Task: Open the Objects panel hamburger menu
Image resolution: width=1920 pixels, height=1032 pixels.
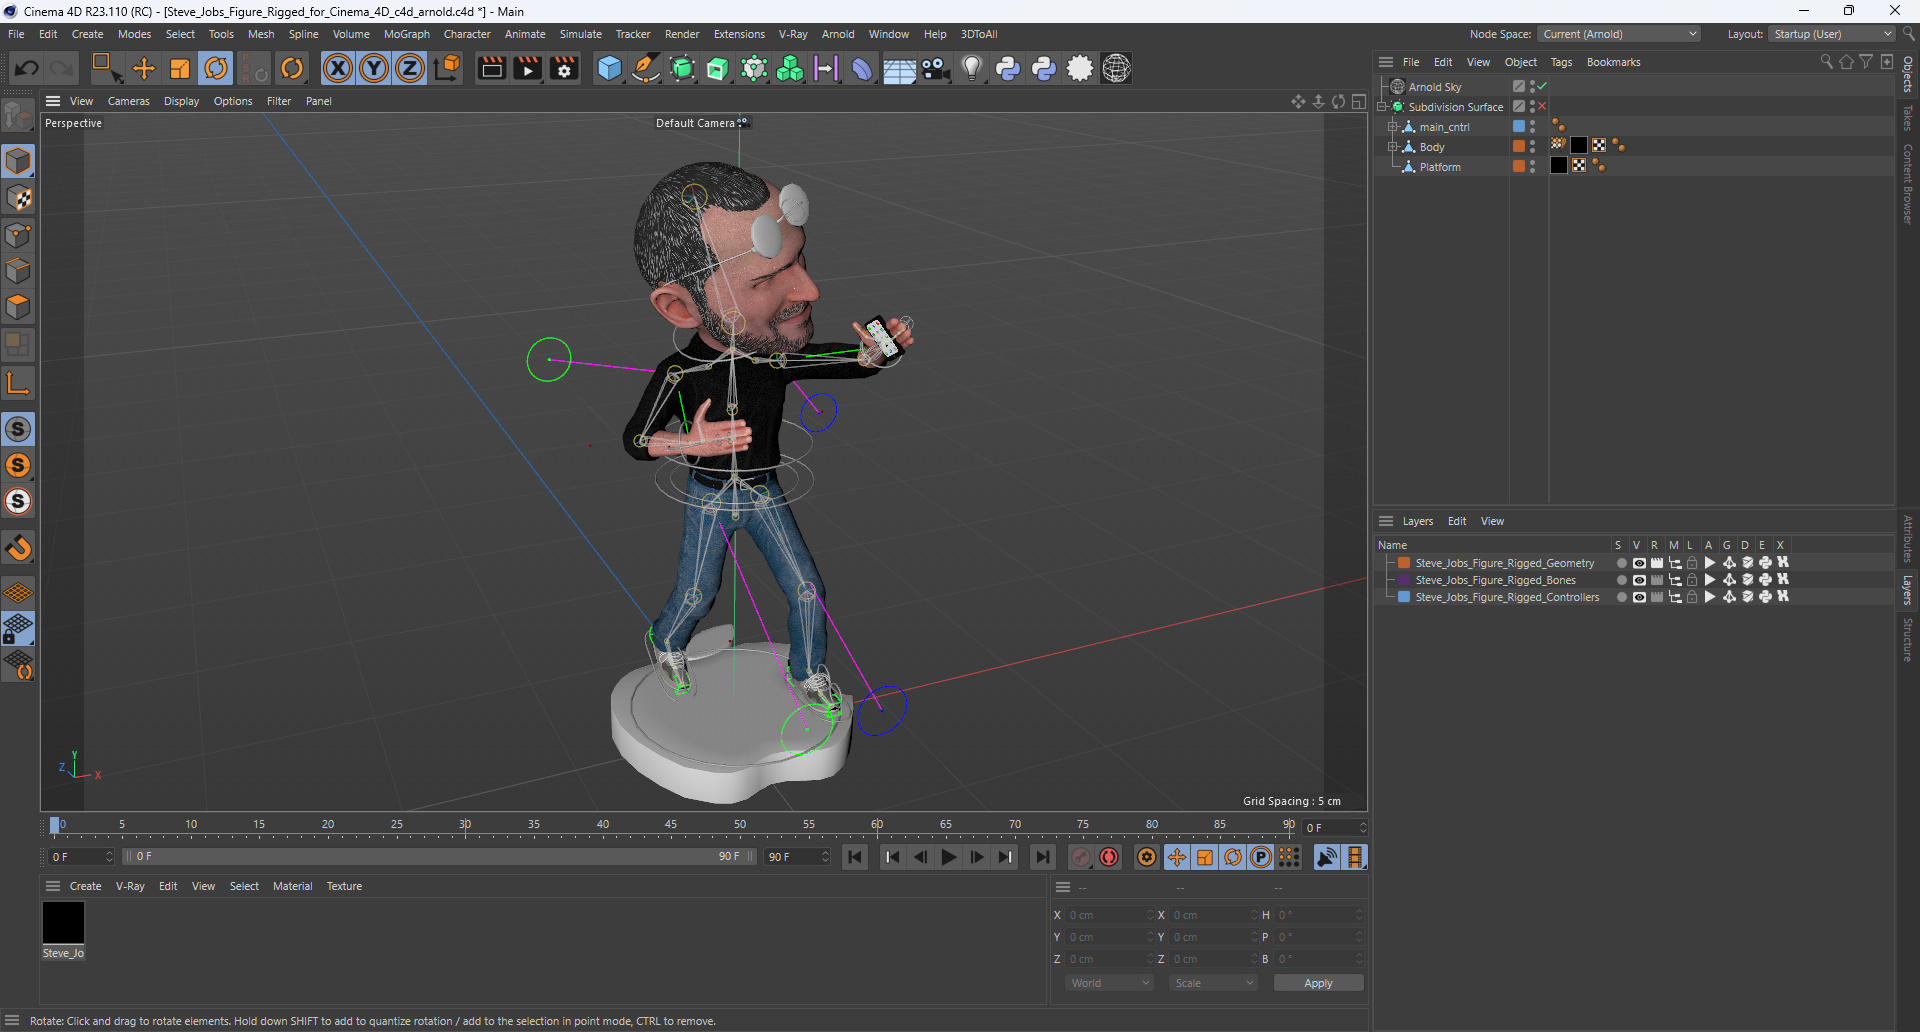Action: click(1385, 62)
